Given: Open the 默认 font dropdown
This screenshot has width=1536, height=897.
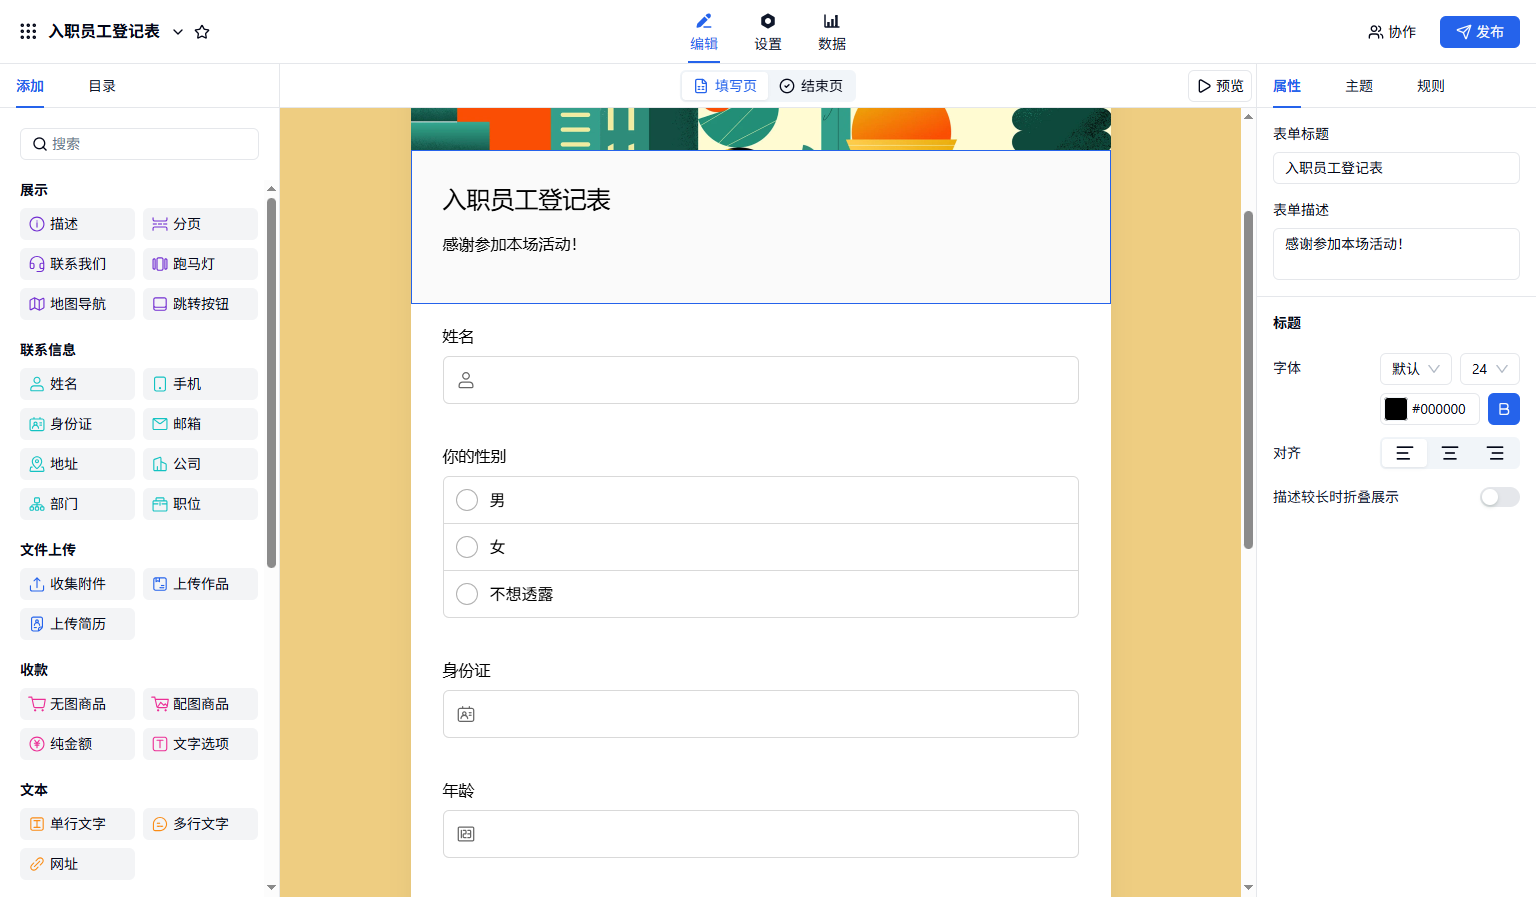Looking at the screenshot, I should [x=1415, y=369].
